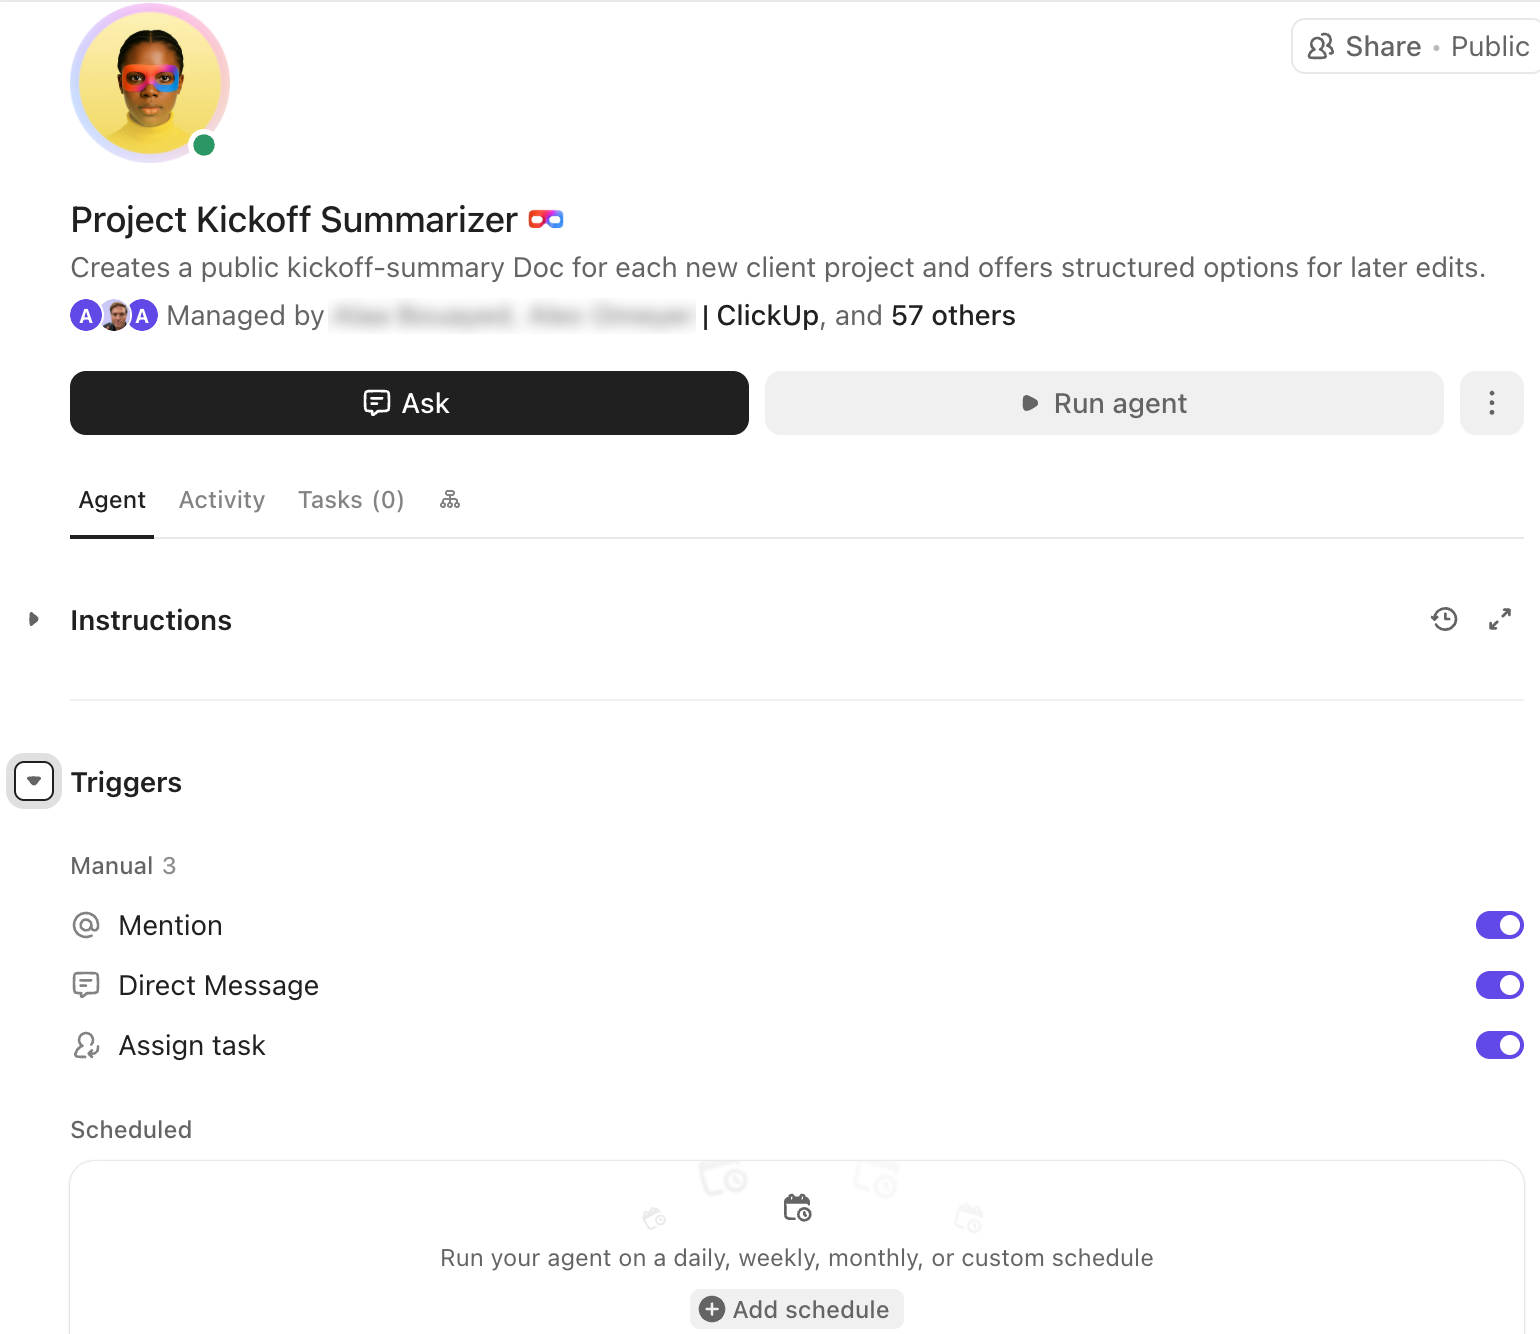Collapse the Triggers section
This screenshot has width=1540, height=1334.
point(33,781)
